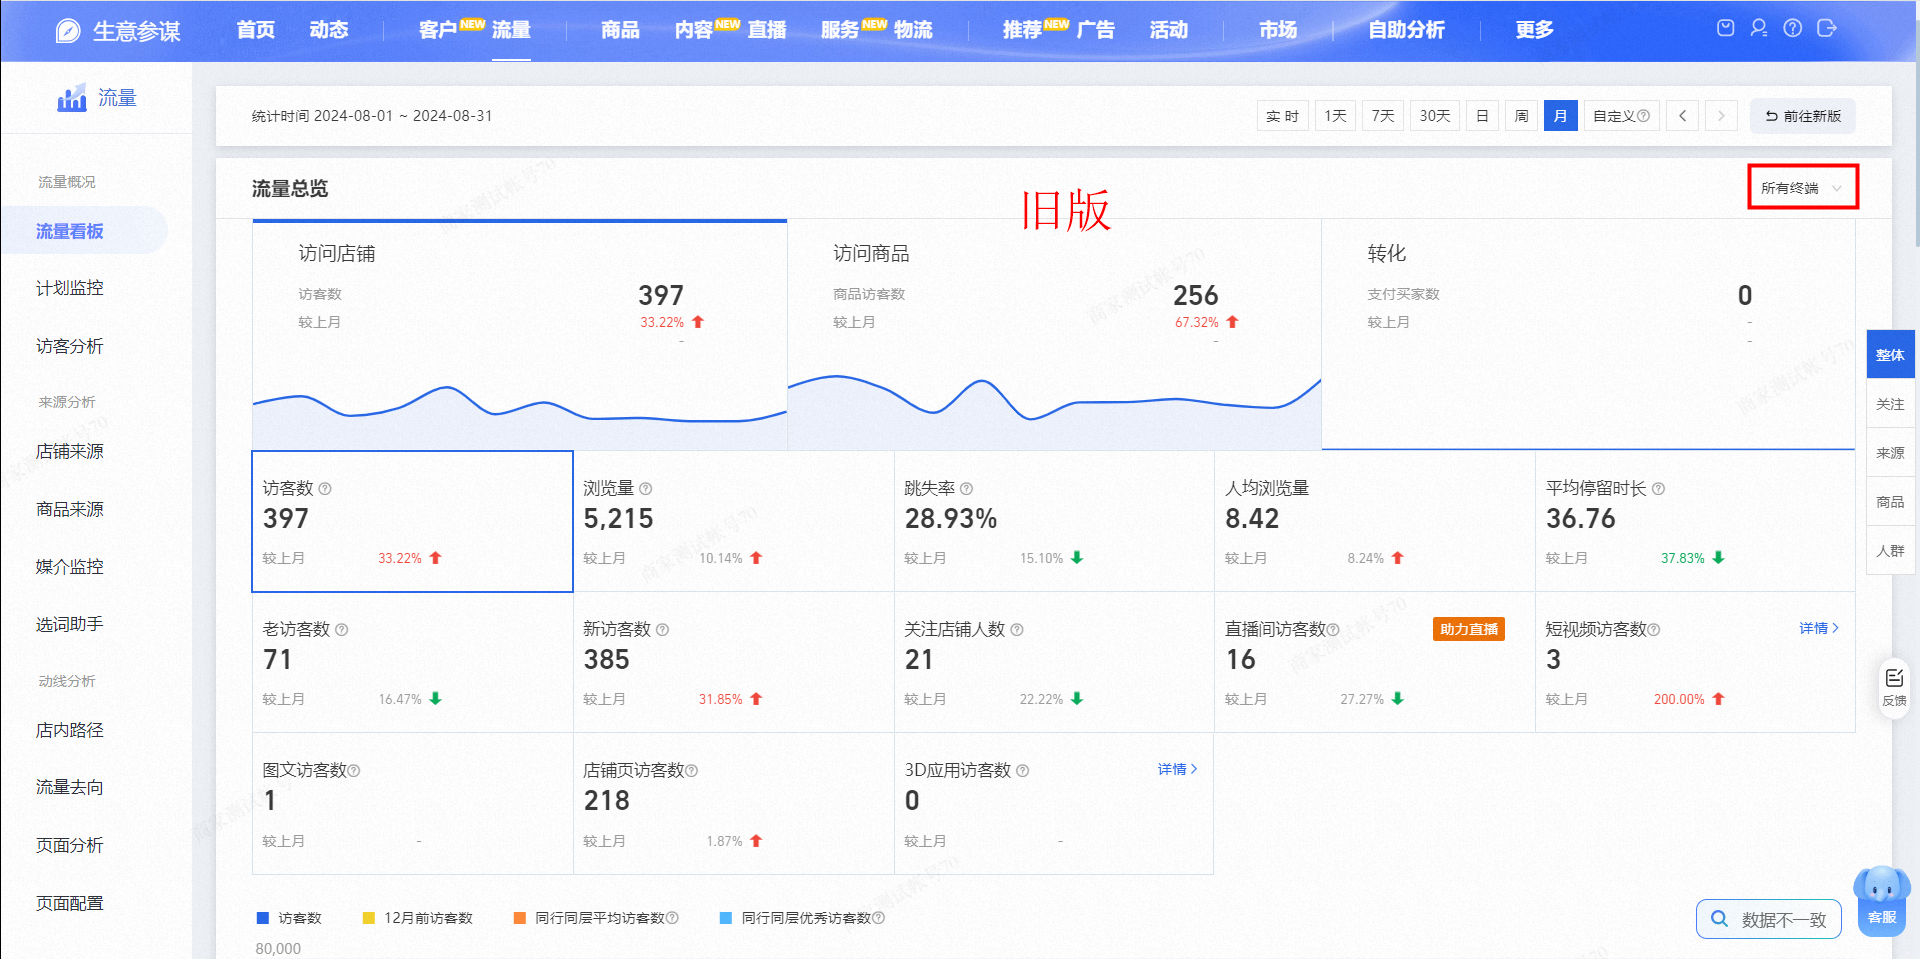This screenshot has width=1920, height=959.
Task: Open the 商品 top navigation tab
Action: 620,30
